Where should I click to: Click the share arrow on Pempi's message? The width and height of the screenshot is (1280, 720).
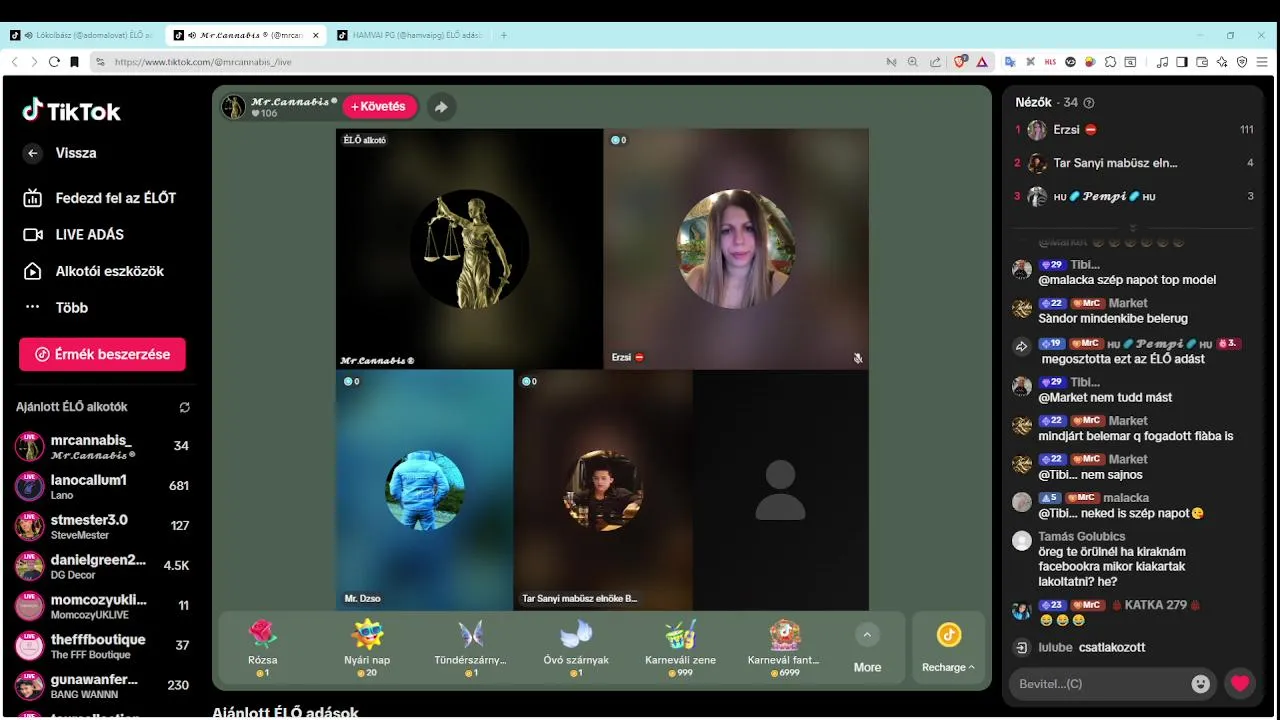tap(1022, 346)
